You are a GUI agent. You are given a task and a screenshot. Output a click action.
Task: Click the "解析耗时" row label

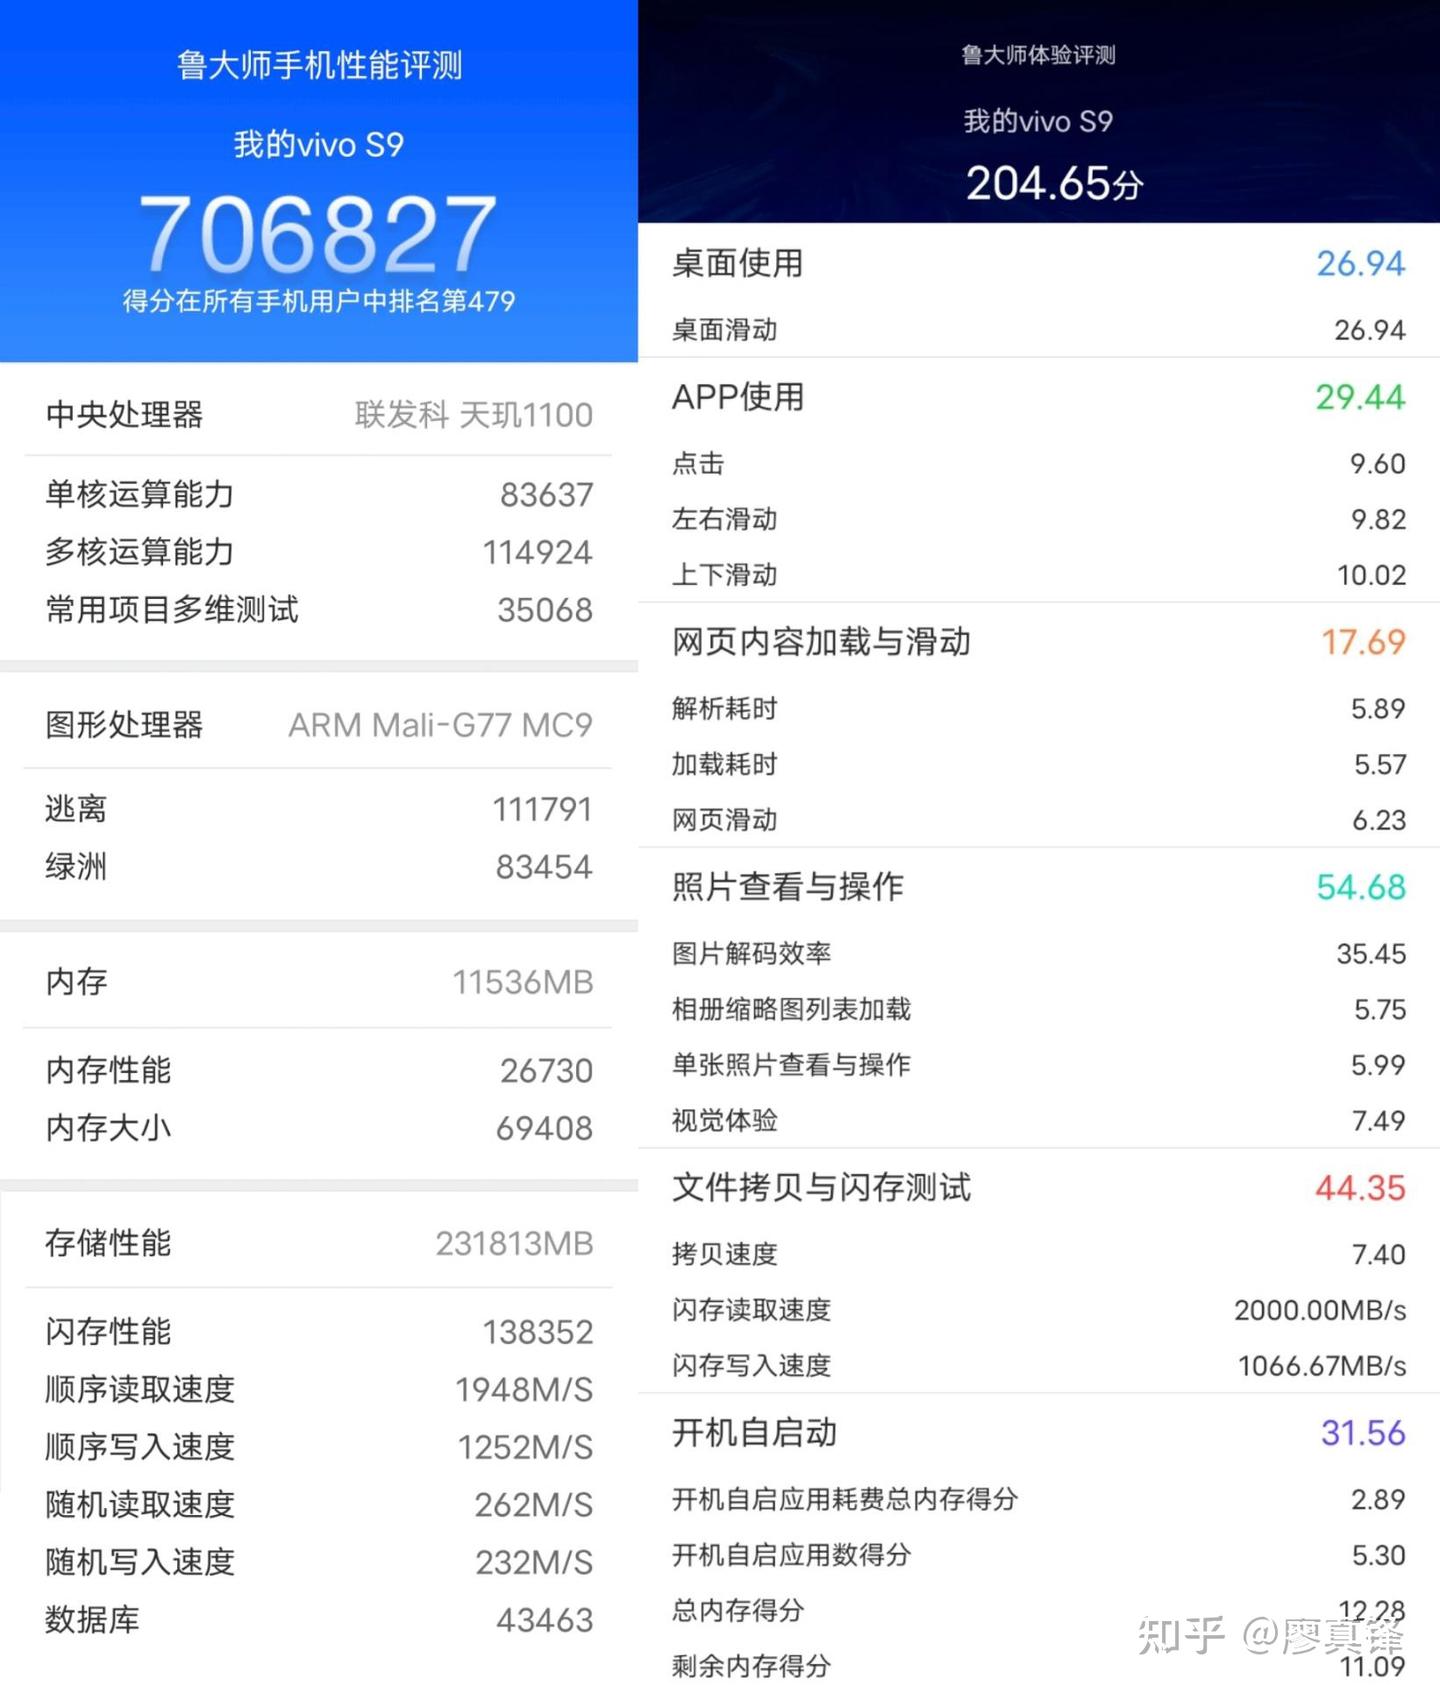click(x=725, y=708)
